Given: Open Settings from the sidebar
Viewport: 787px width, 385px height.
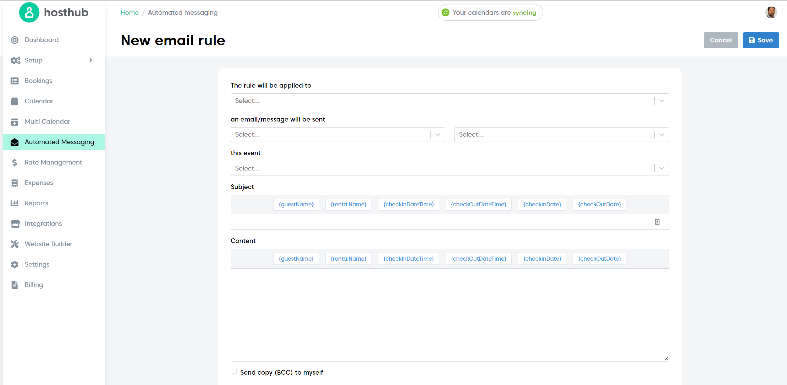Looking at the screenshot, I should (x=37, y=265).
